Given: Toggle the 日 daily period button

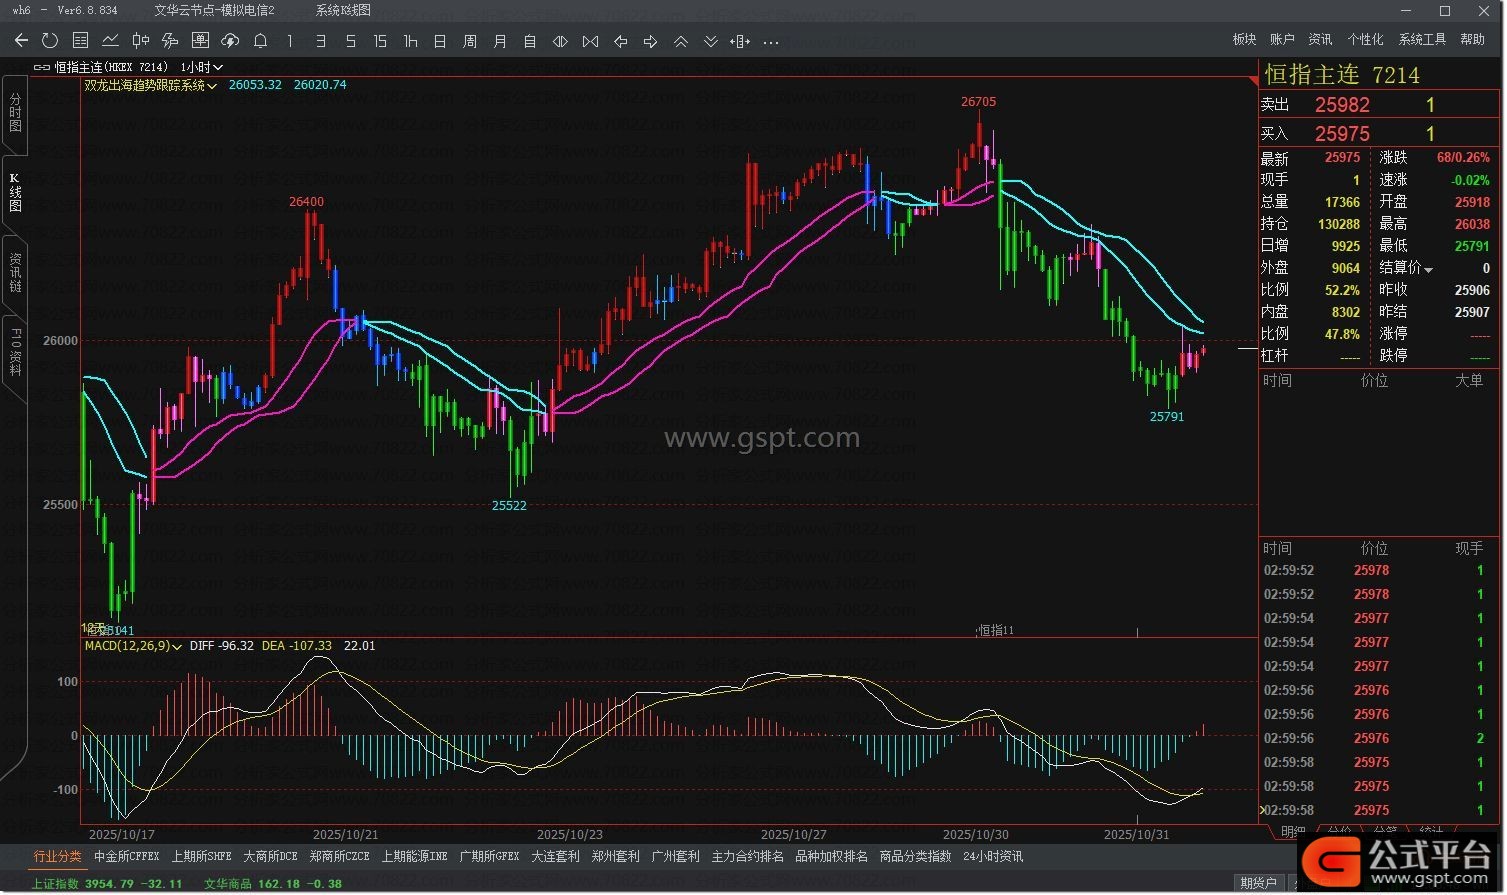Looking at the screenshot, I should tap(440, 41).
